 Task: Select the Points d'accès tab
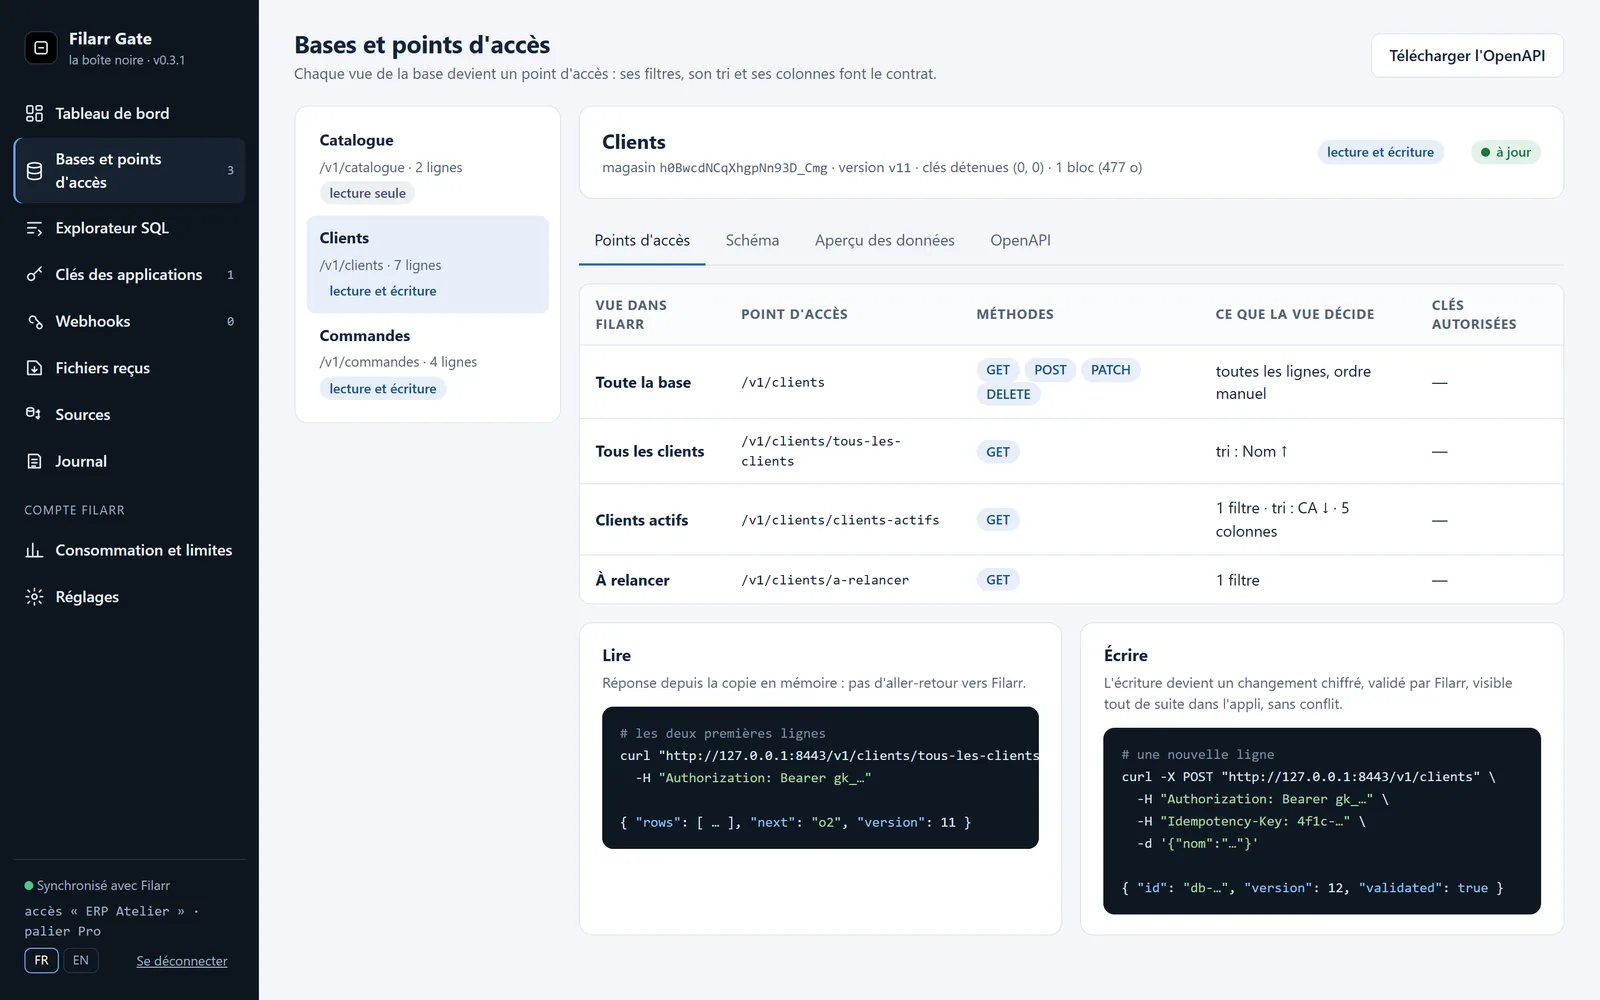642,240
